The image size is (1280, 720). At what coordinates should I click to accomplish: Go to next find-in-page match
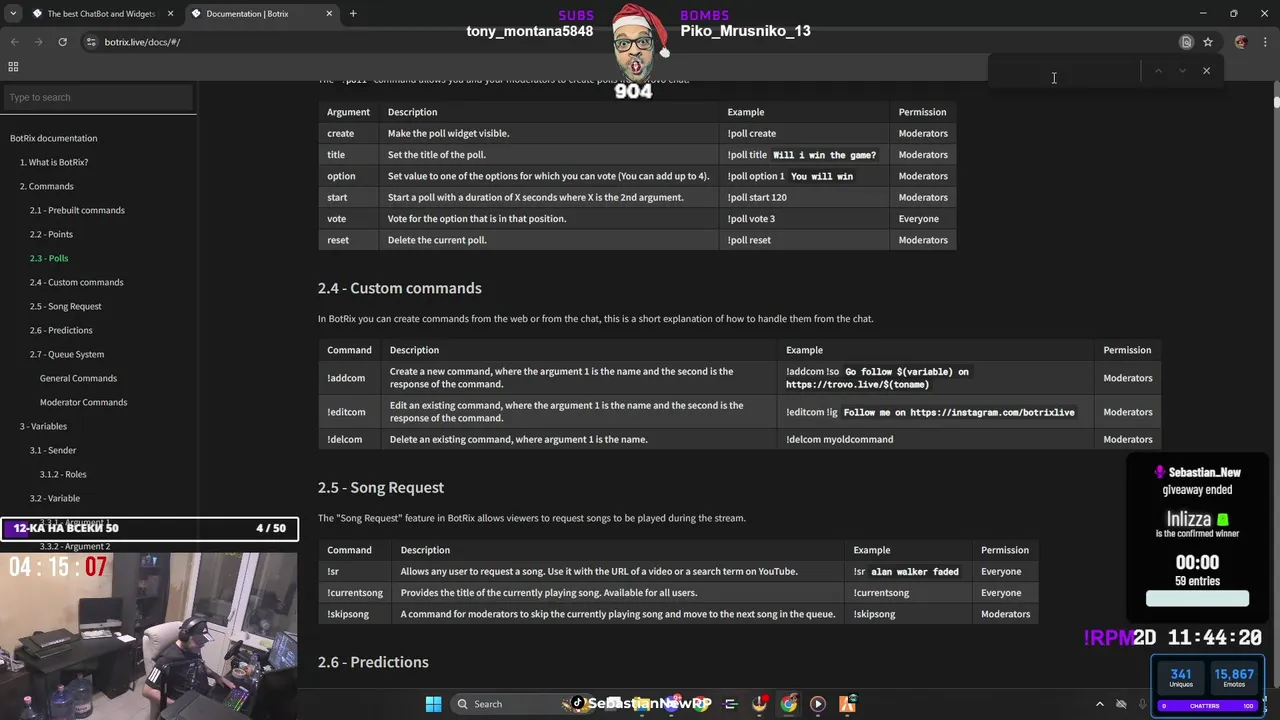tap(1182, 71)
